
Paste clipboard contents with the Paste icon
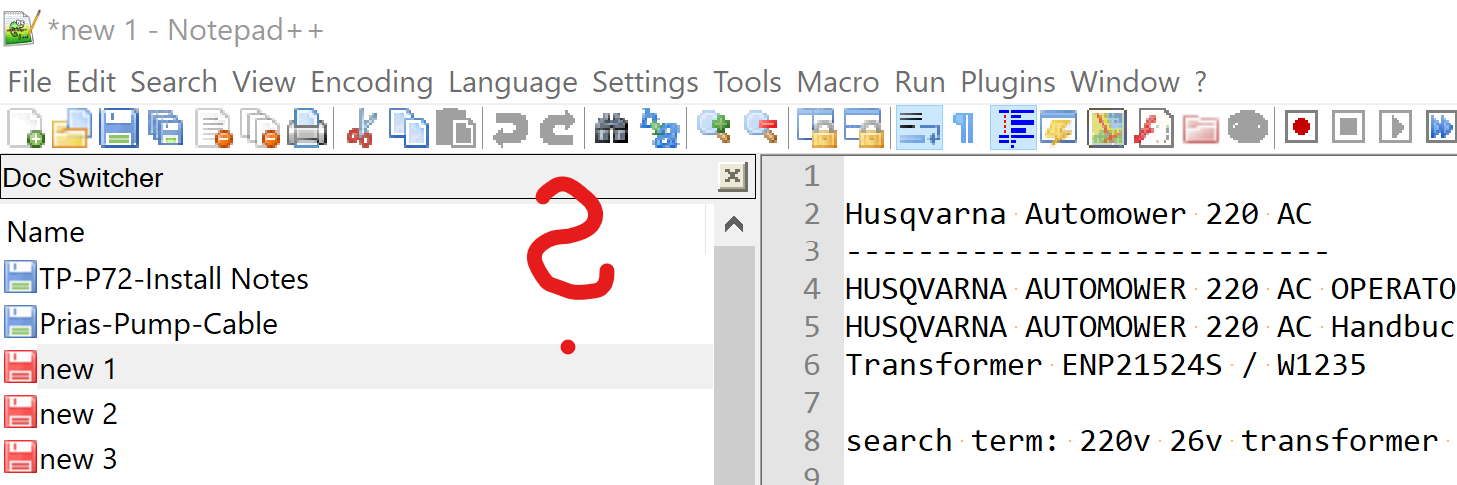[456, 129]
